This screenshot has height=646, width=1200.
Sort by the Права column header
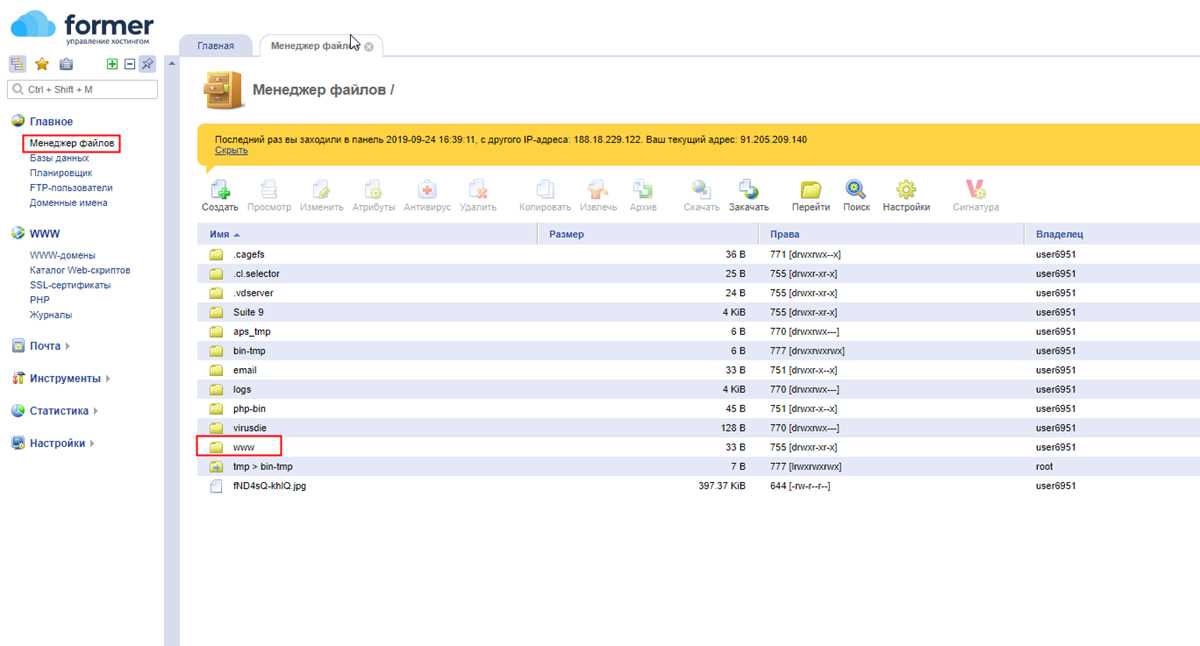[x=891, y=234]
